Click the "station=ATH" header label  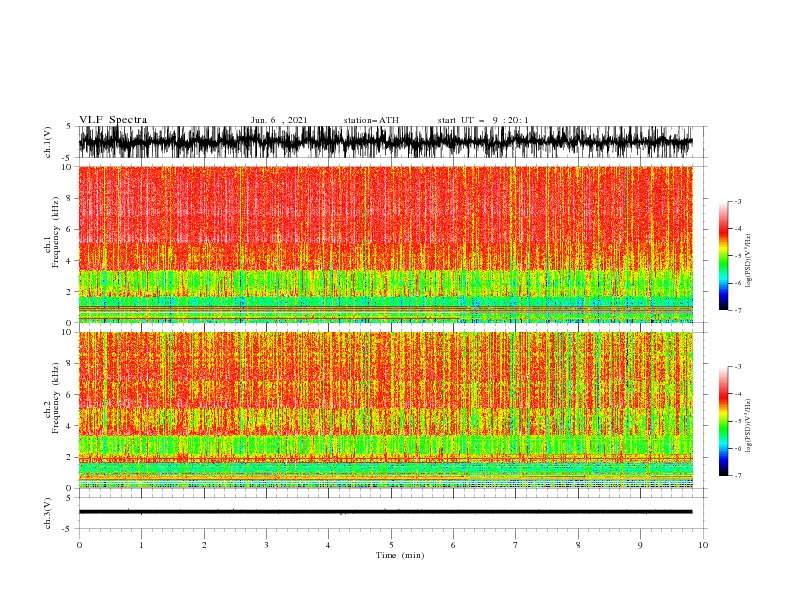(371, 120)
